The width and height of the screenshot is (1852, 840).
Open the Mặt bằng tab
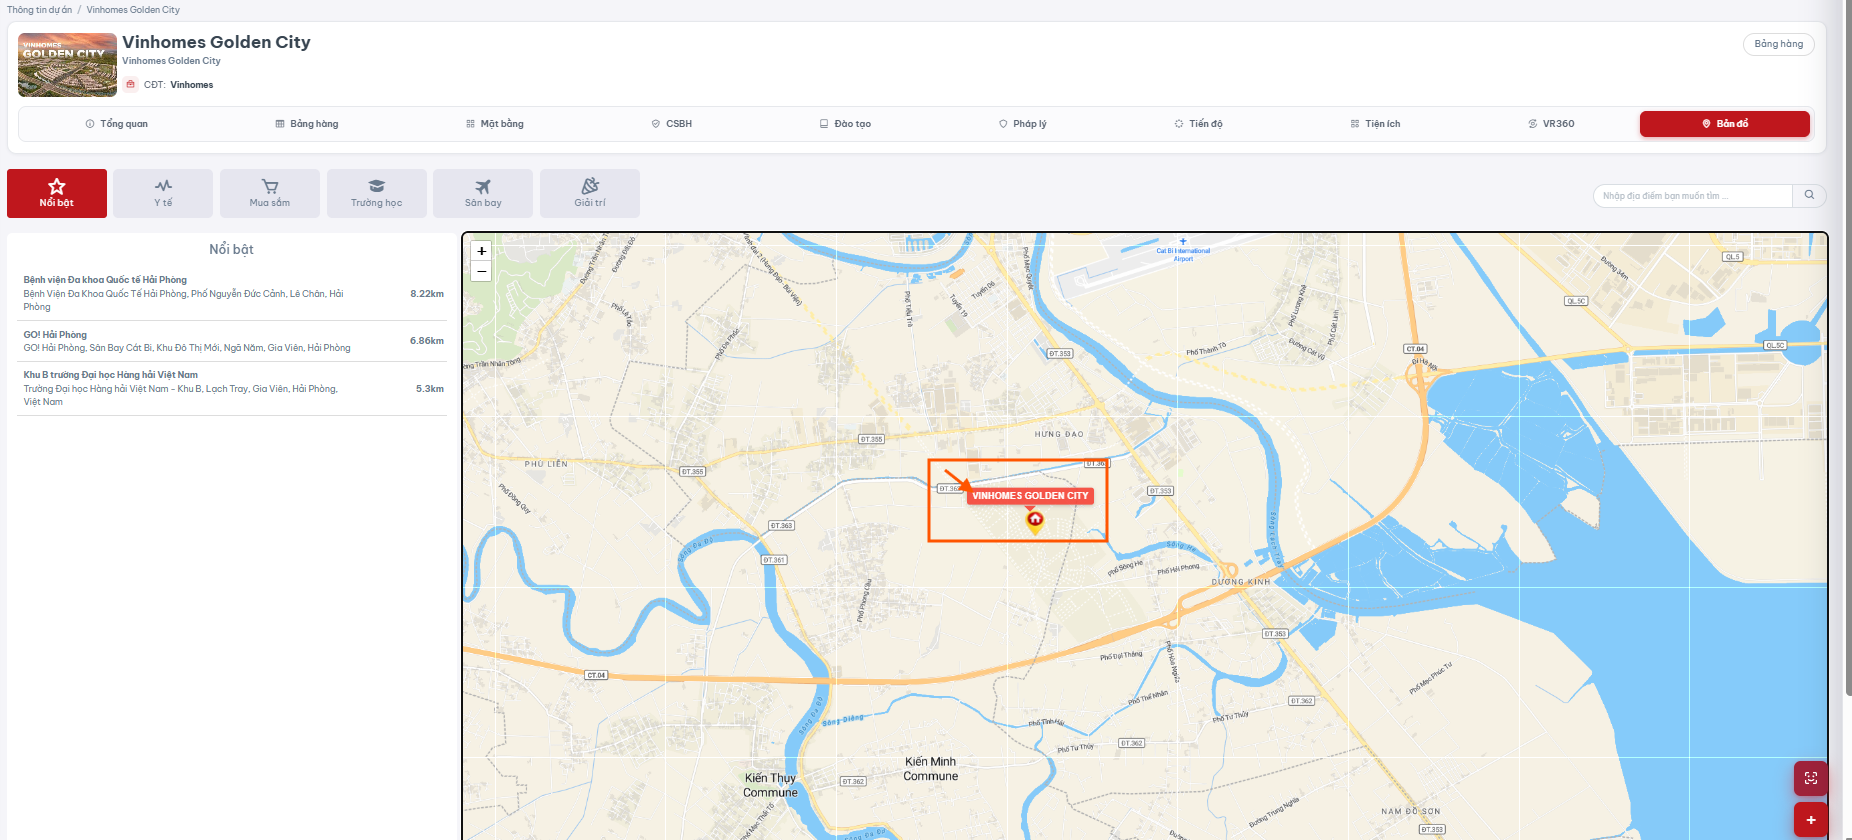pyautogui.click(x=495, y=124)
